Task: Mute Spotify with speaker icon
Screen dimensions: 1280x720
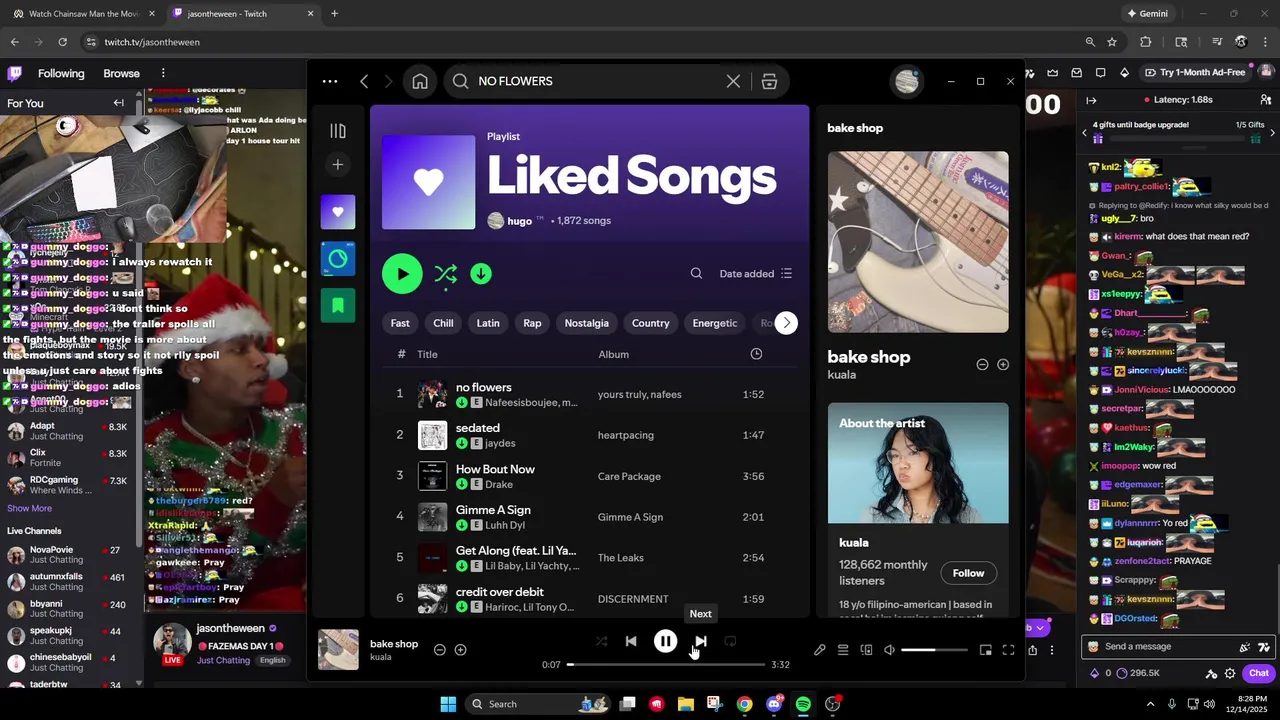Action: (x=889, y=650)
